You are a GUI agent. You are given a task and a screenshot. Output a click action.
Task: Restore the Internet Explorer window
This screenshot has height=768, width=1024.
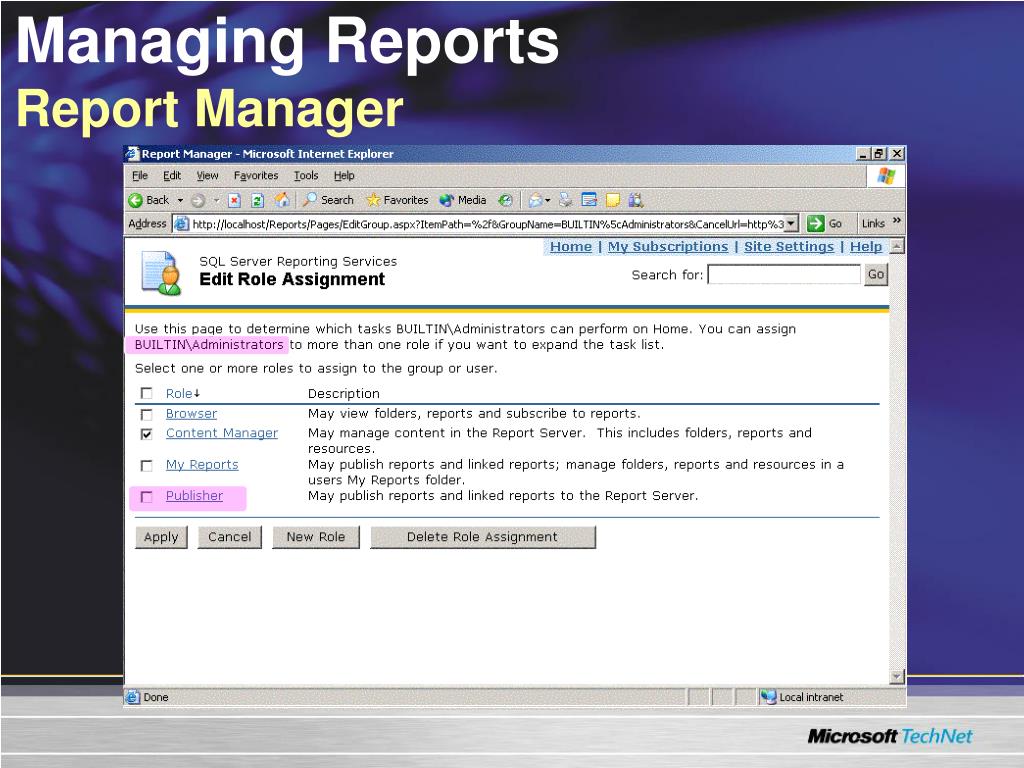click(x=879, y=153)
